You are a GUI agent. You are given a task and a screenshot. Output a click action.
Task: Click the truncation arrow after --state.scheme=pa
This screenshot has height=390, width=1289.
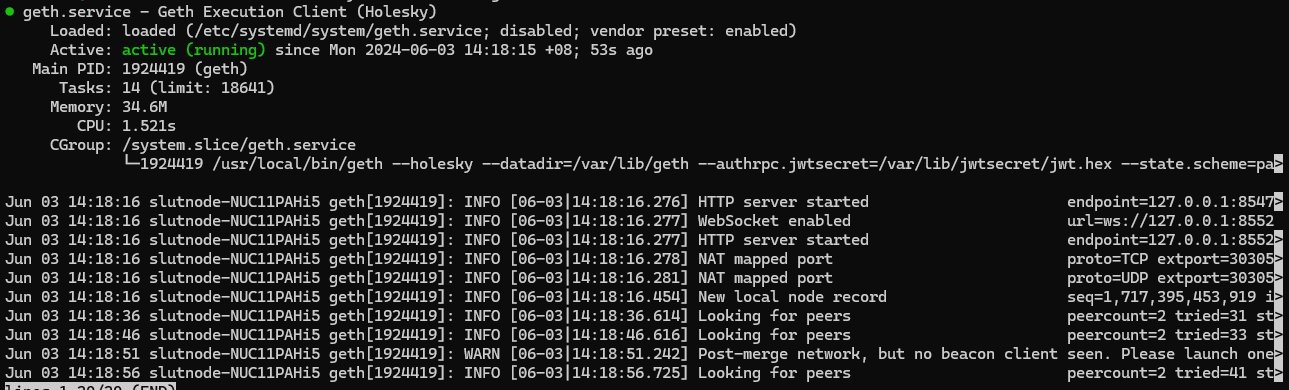[x=1279, y=164]
